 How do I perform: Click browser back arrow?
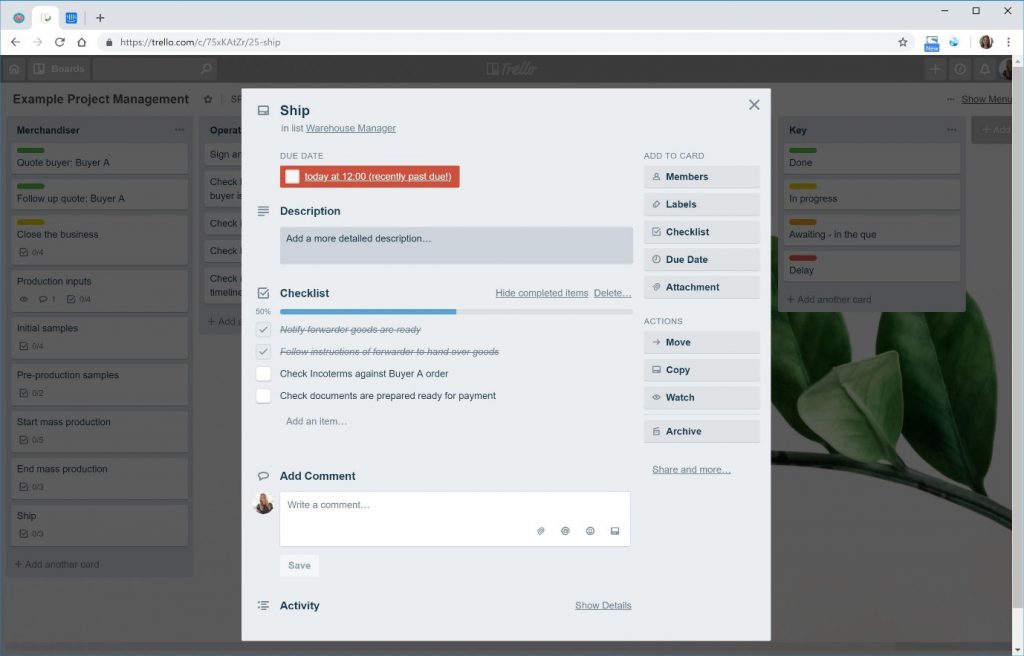tap(16, 42)
